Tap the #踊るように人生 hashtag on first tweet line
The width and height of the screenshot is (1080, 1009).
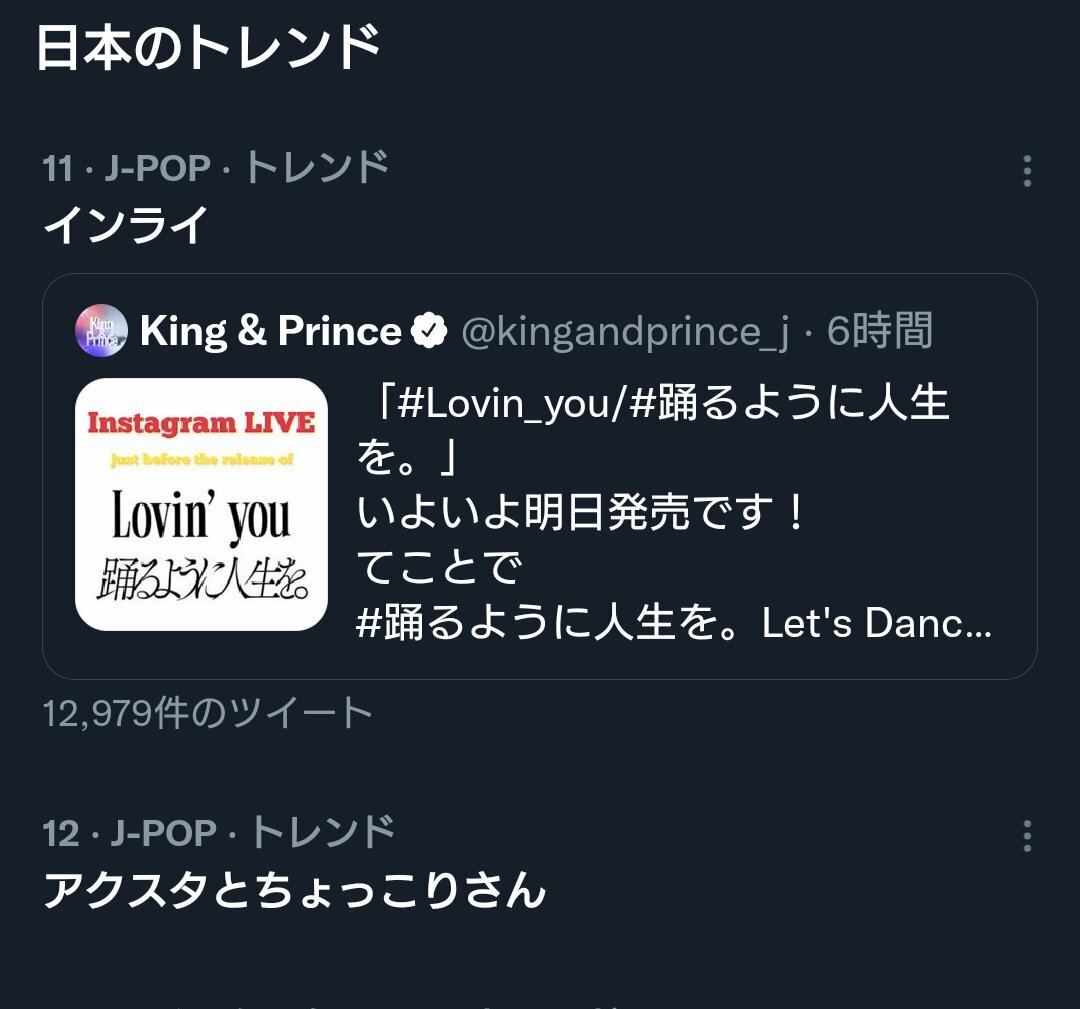point(790,405)
